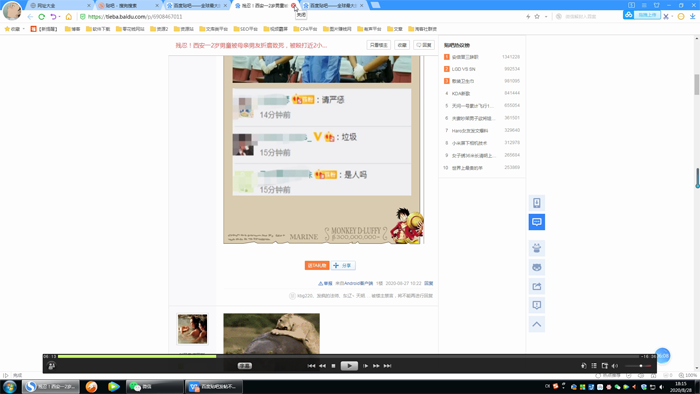Open the scissors screenshot tool
Screen dimensions: 700x394
666,17
